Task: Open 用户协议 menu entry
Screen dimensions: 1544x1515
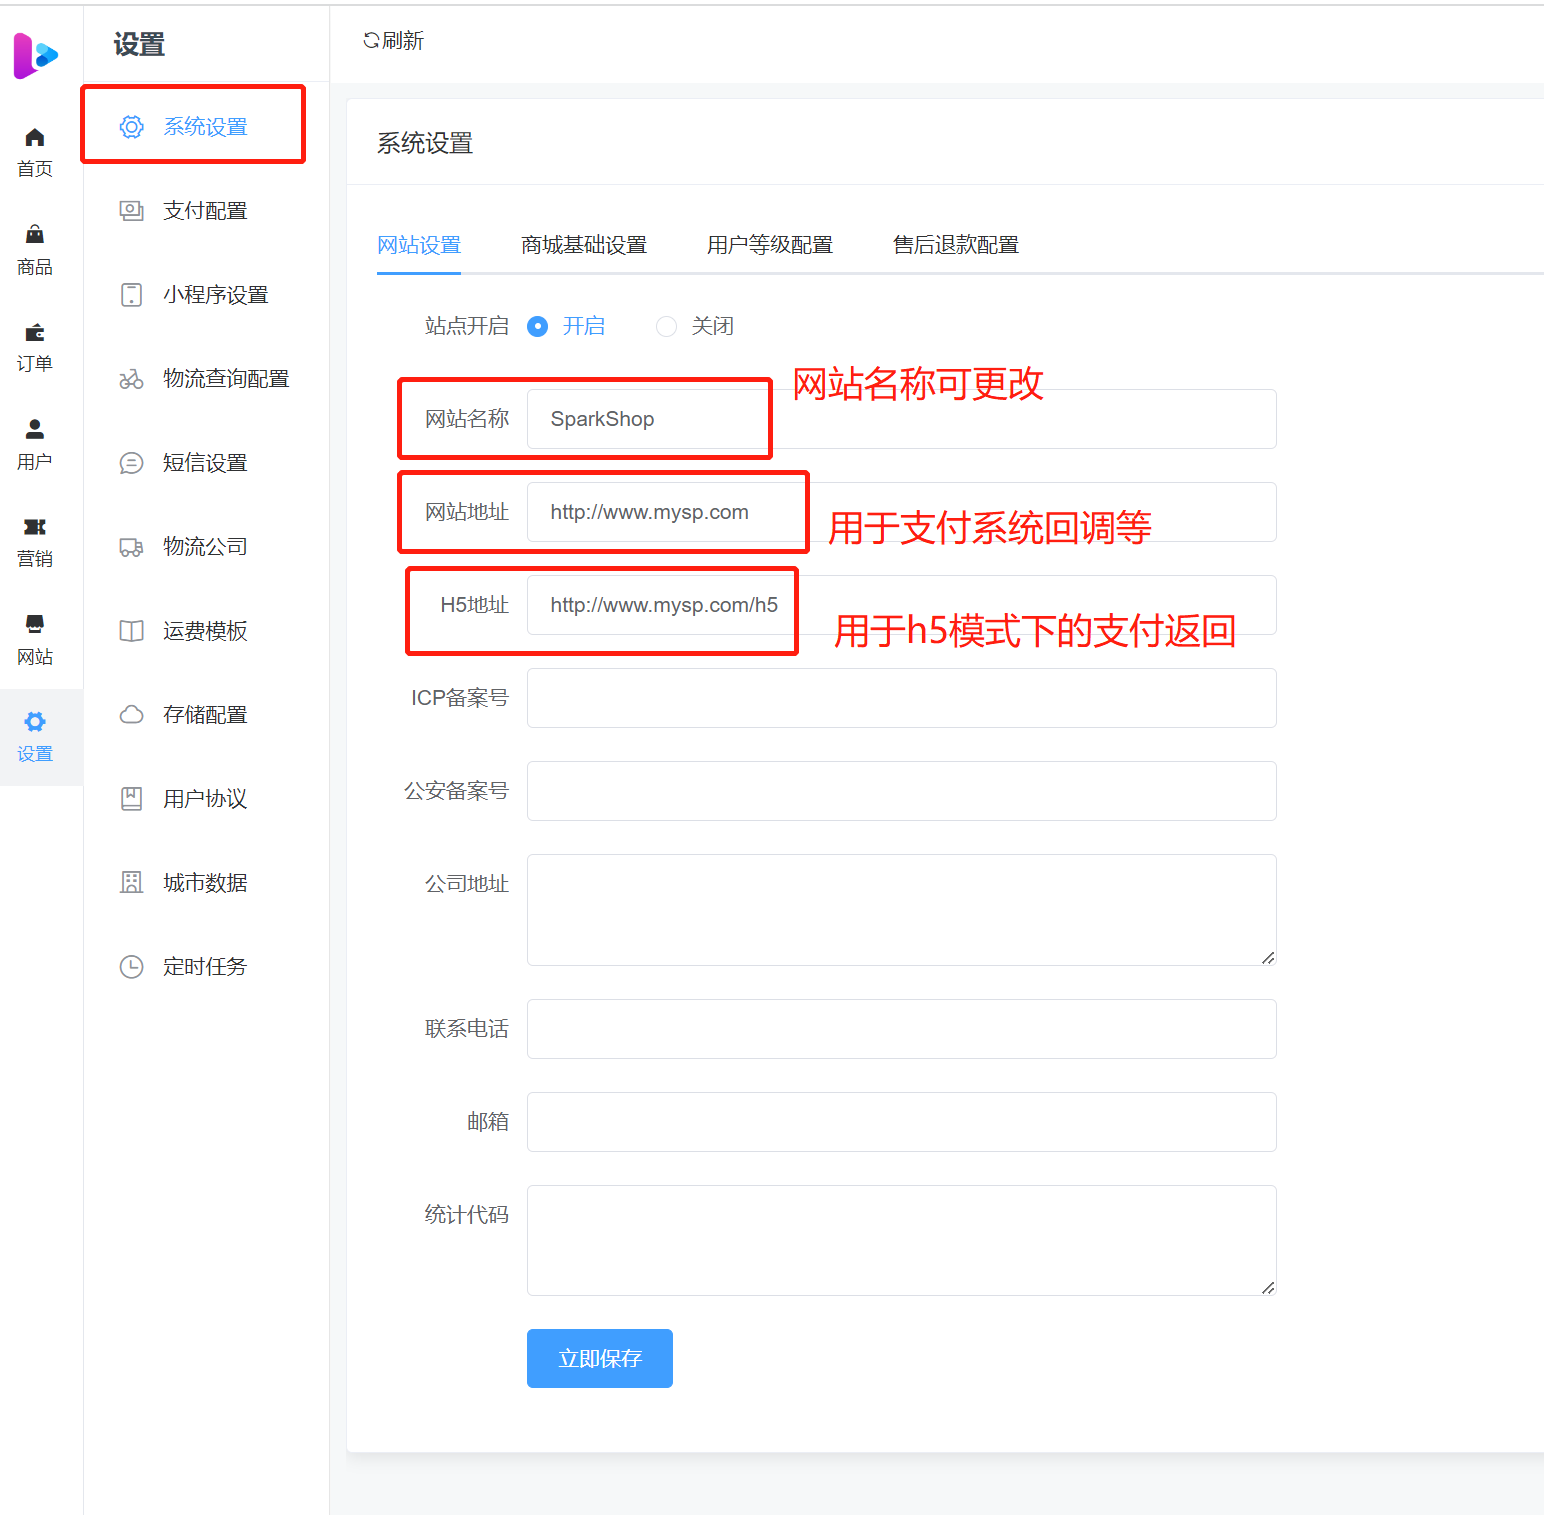Action: (x=207, y=799)
